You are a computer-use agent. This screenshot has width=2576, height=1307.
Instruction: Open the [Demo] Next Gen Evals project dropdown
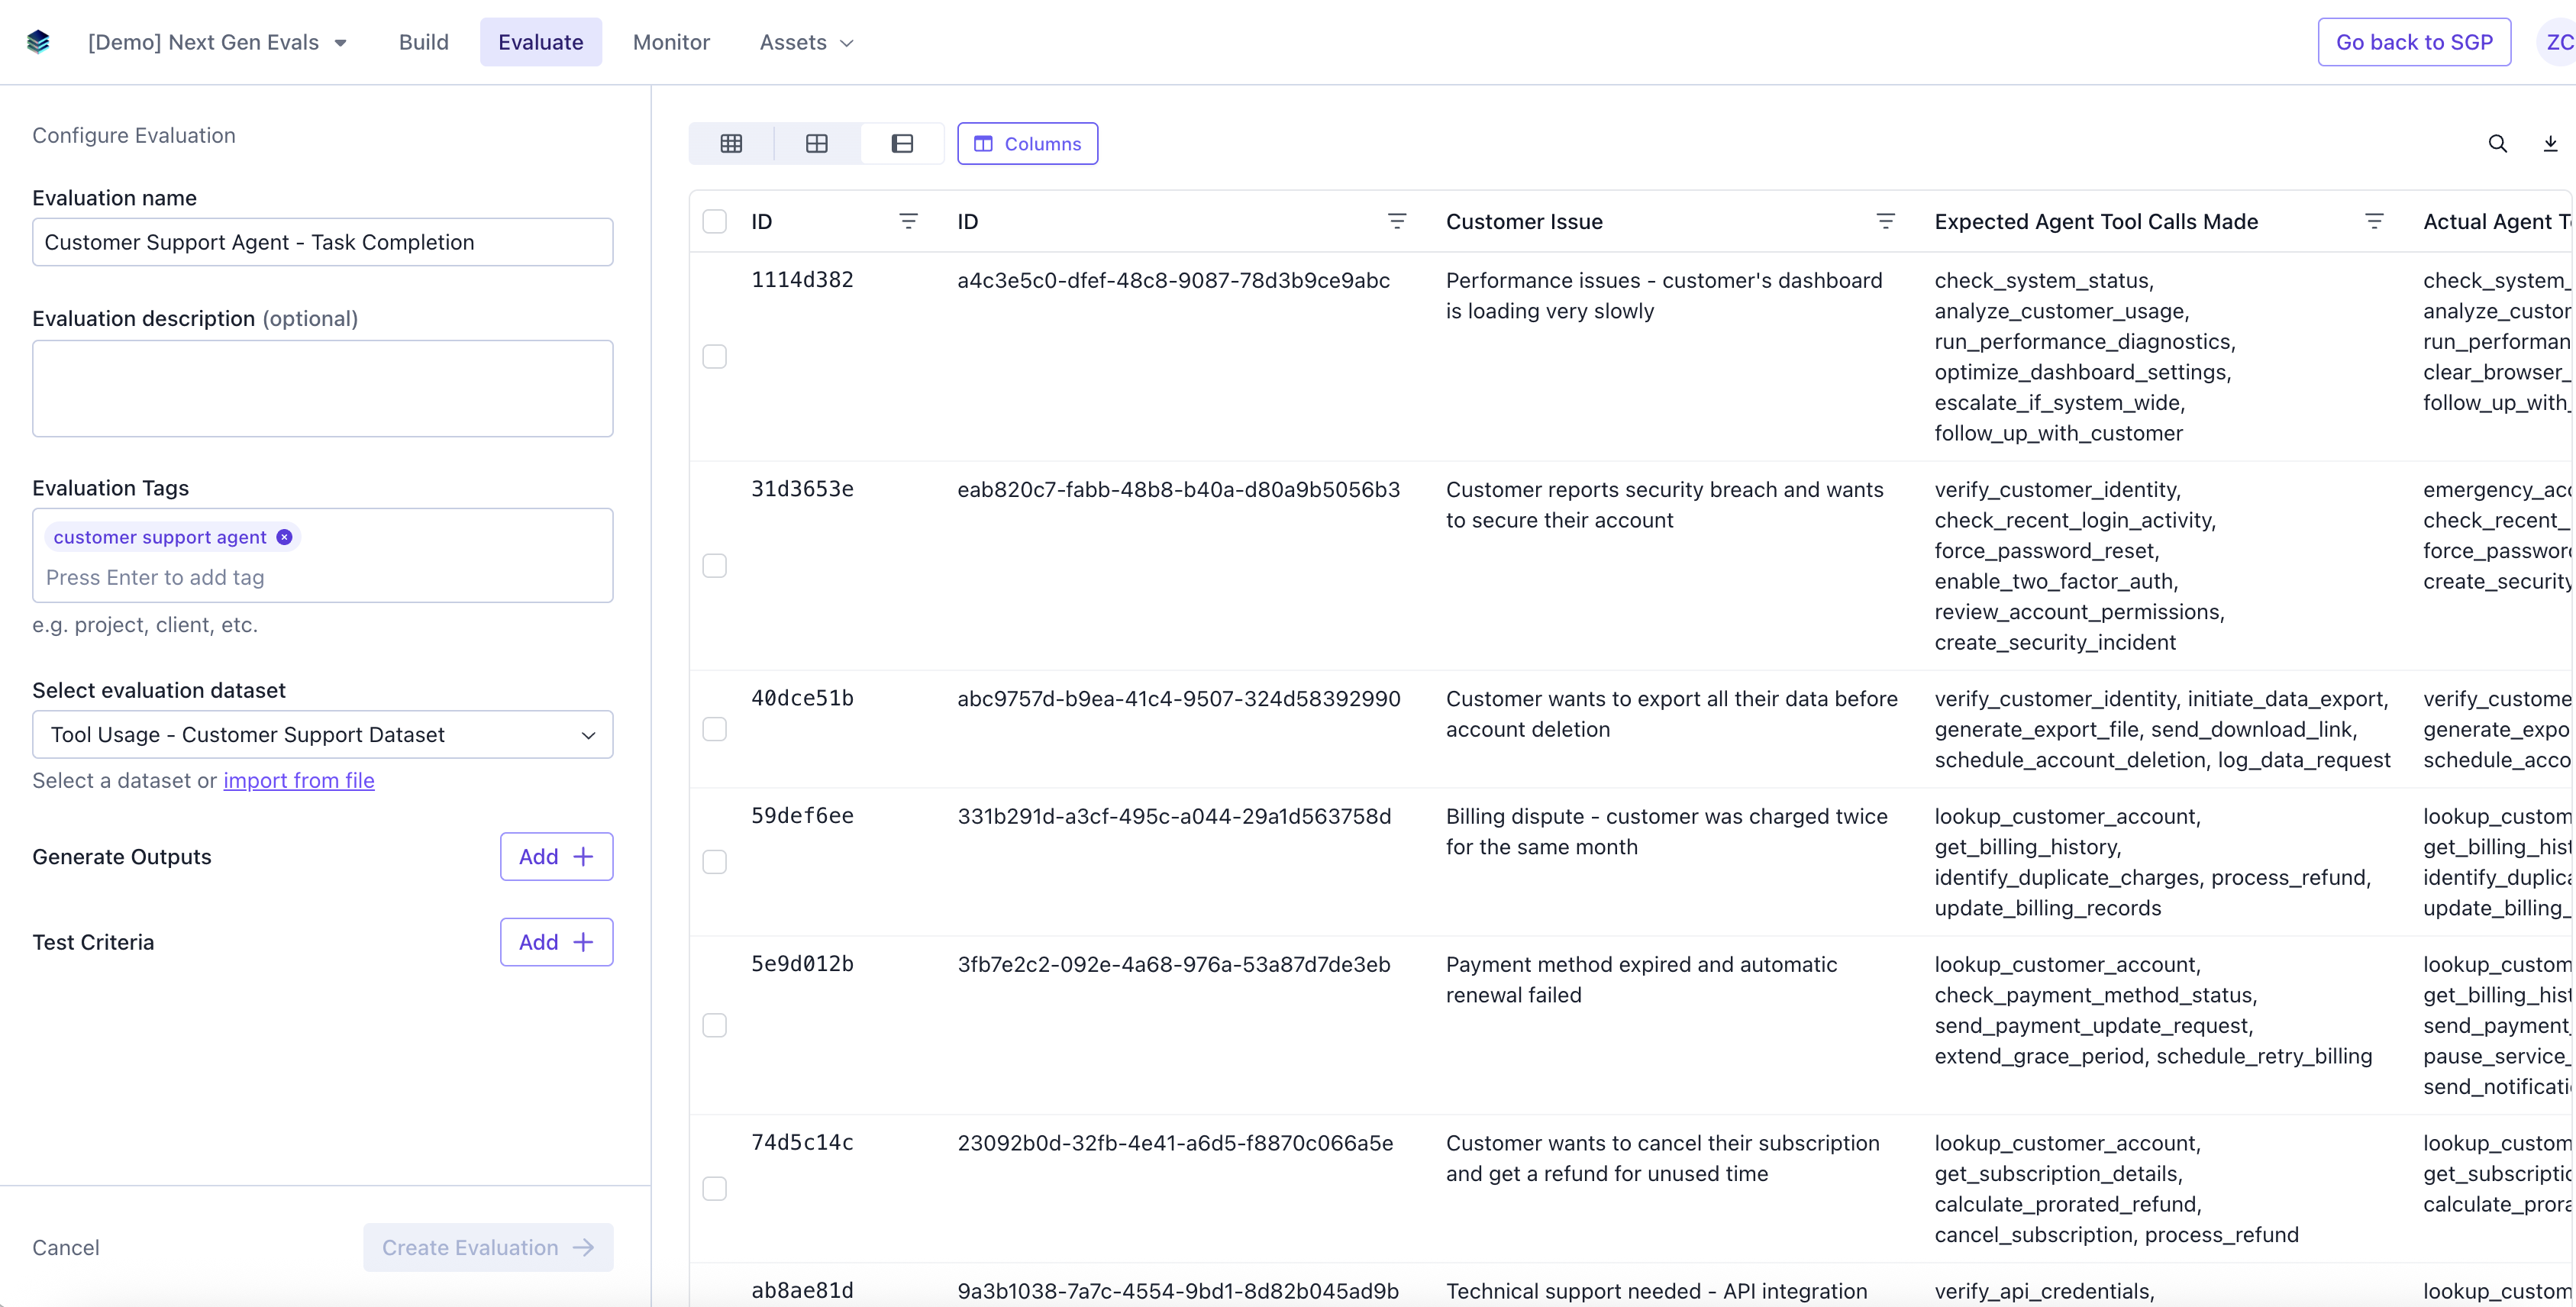217,42
